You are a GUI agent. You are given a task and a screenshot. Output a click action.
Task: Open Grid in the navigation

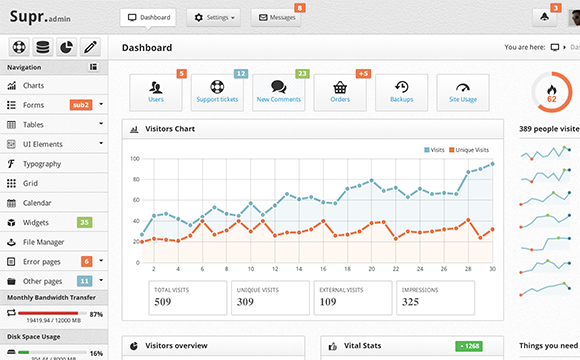[x=54, y=183]
